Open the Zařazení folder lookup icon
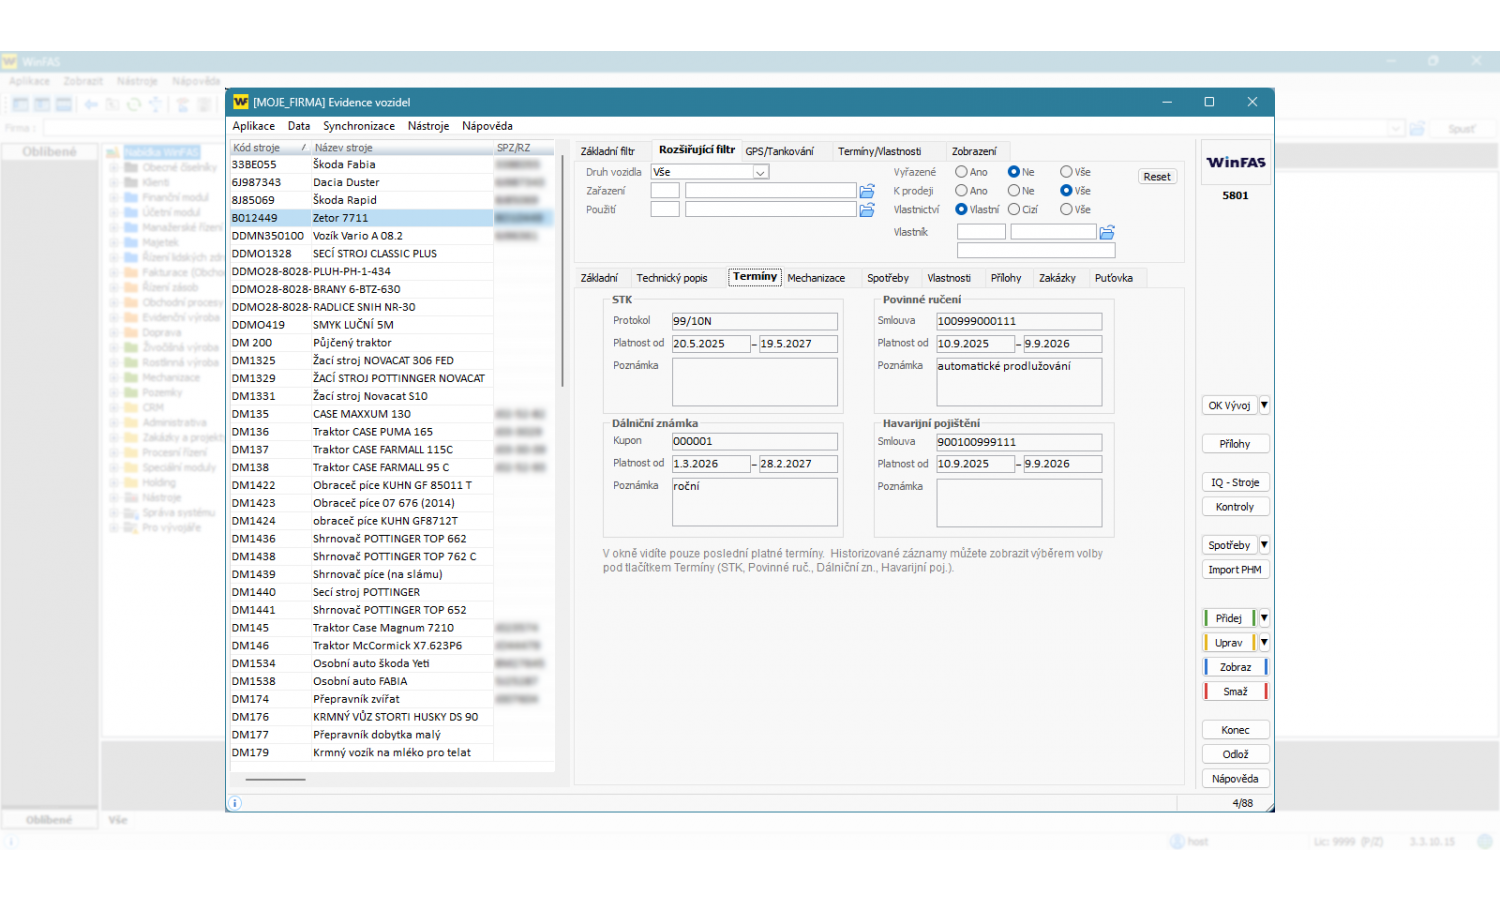This screenshot has width=1500, height=900. (867, 191)
